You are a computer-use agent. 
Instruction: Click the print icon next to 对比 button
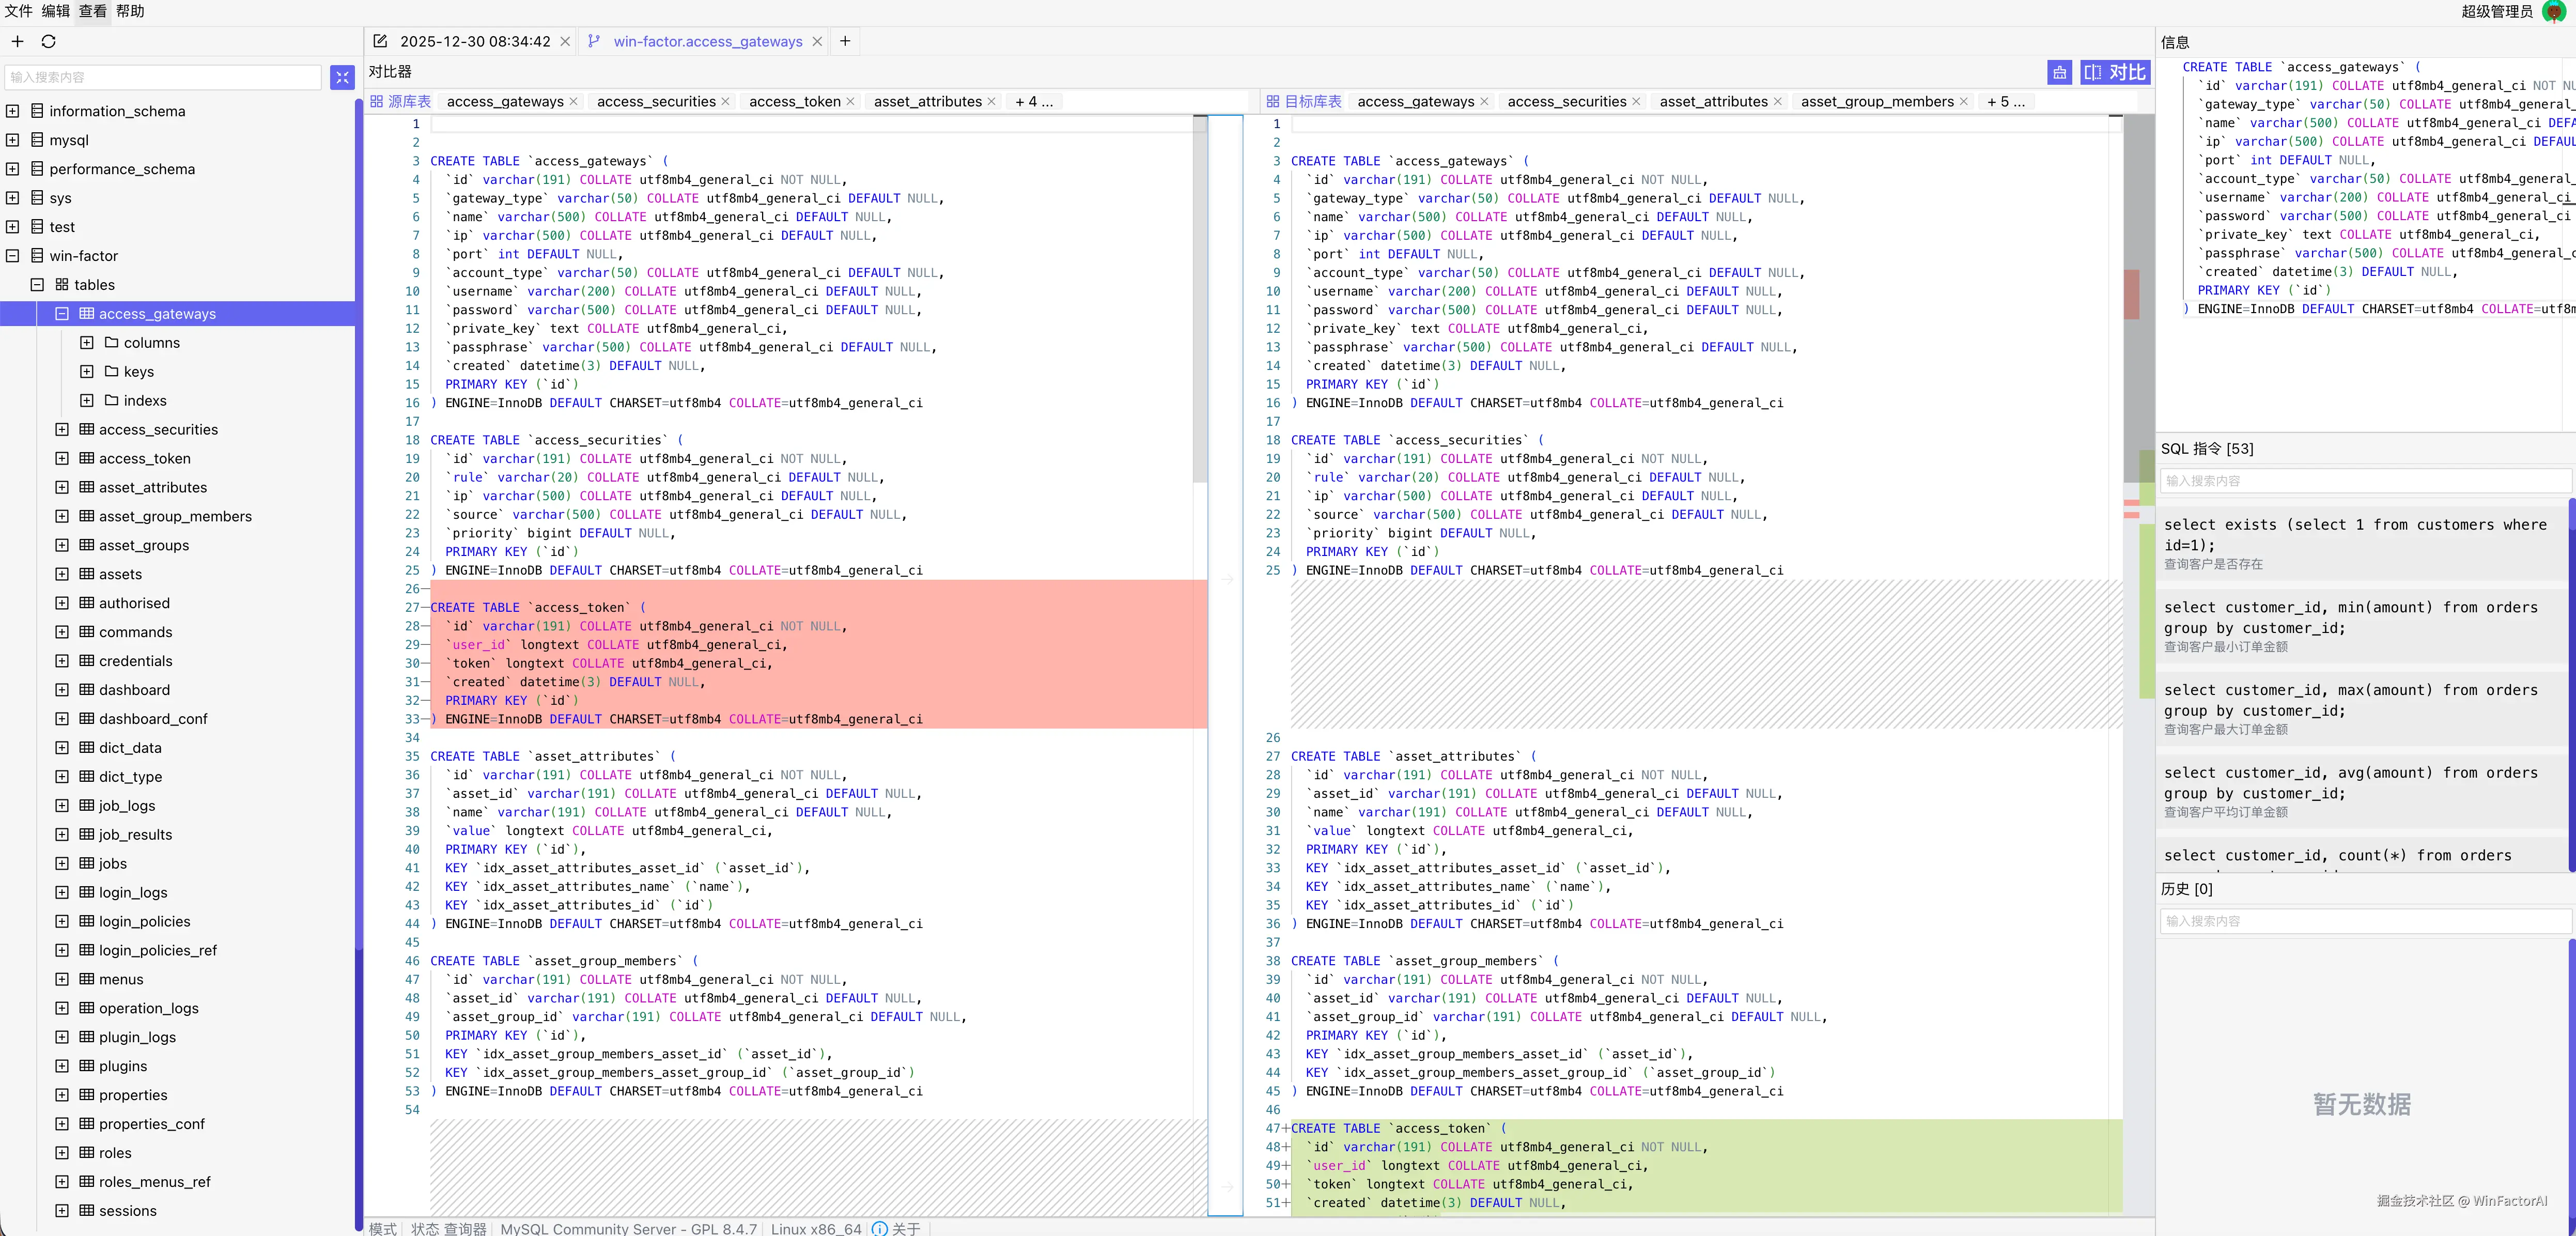(2059, 72)
